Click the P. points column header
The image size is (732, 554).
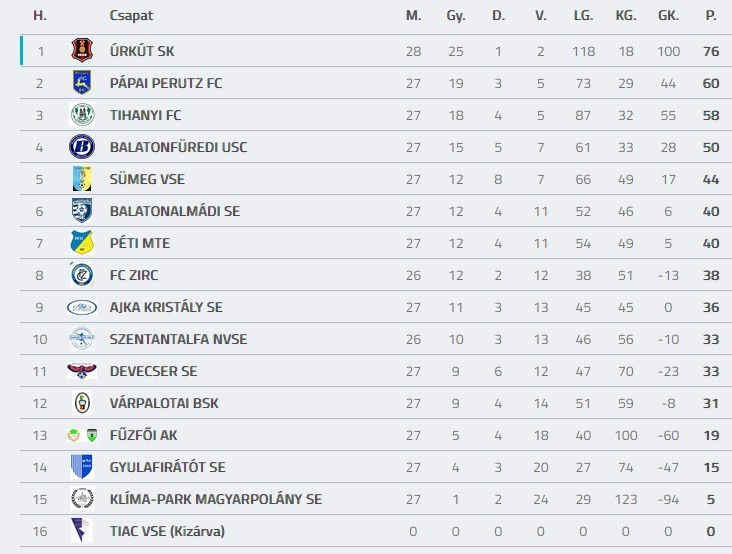pyautogui.click(x=711, y=16)
